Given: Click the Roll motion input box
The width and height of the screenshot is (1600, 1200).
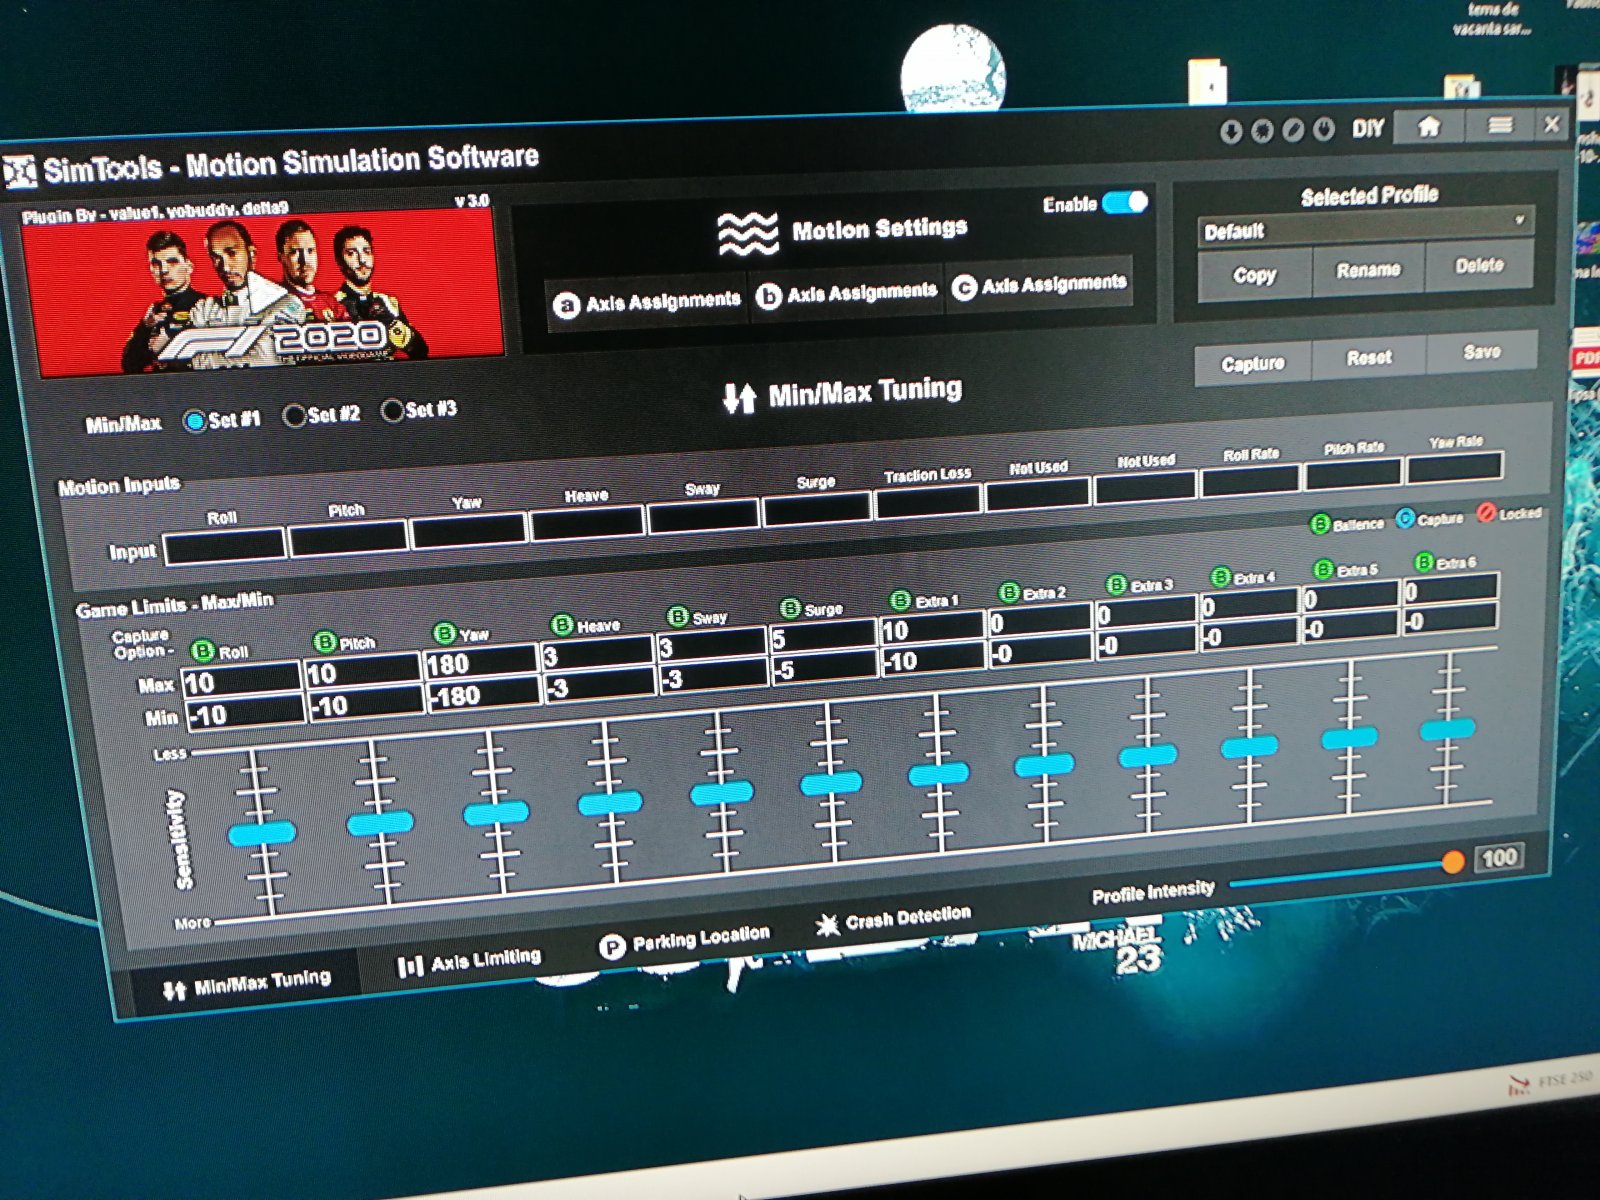Looking at the screenshot, I should pos(225,546).
